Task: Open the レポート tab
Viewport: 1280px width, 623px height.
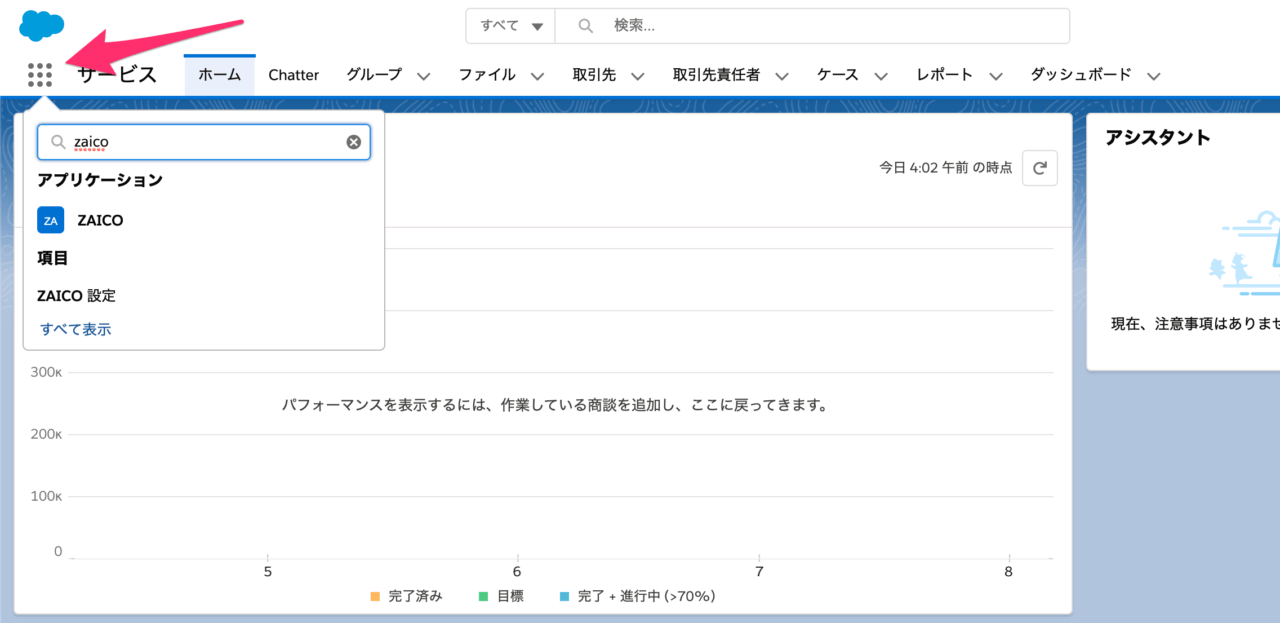Action: (x=945, y=75)
